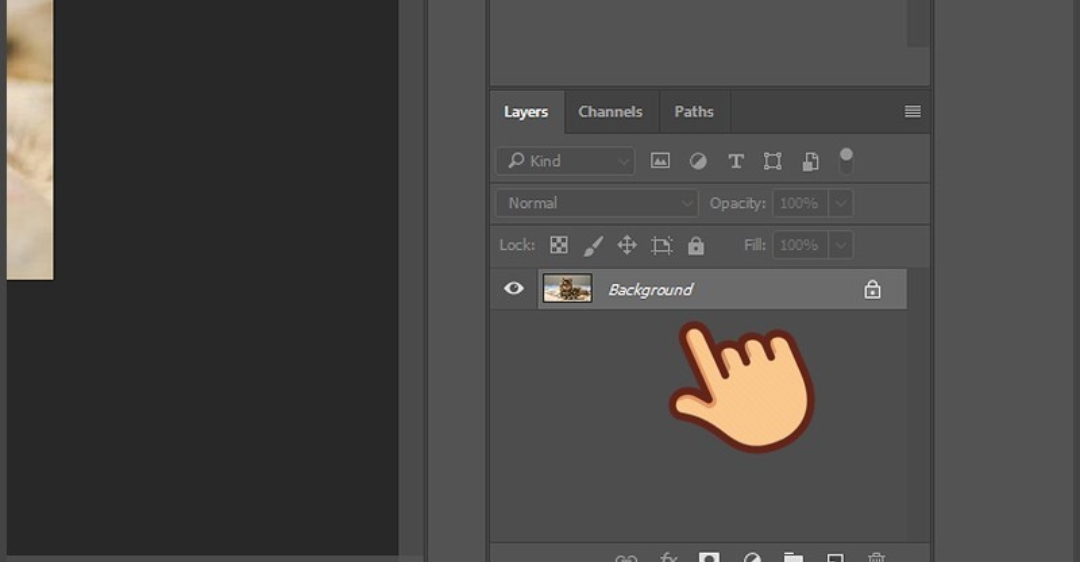The image size is (1080, 562).
Task: Open the Normal blending mode dropdown
Action: pos(596,203)
